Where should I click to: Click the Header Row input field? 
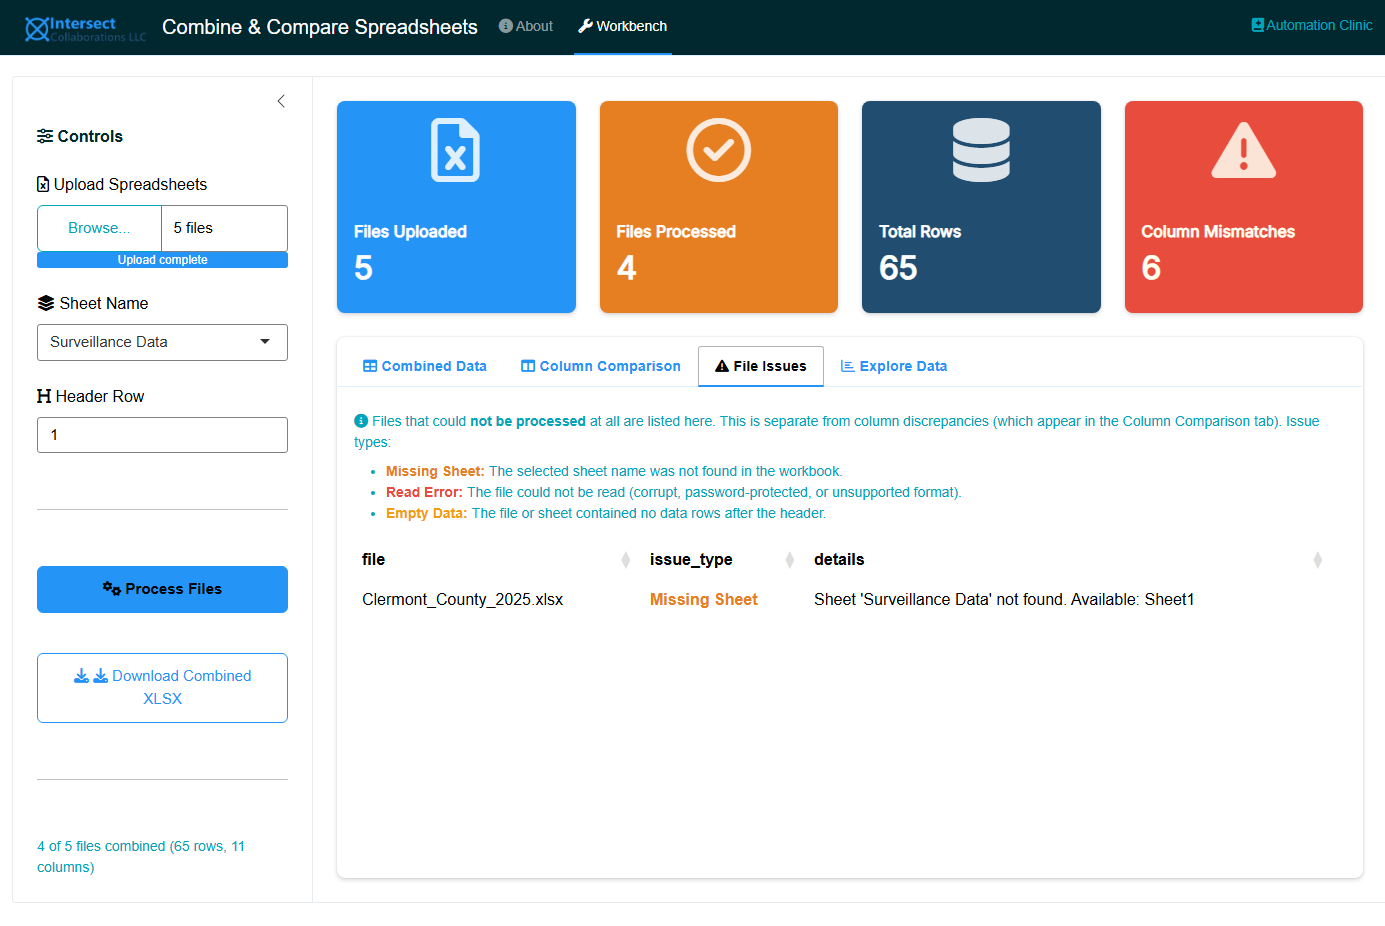(162, 435)
